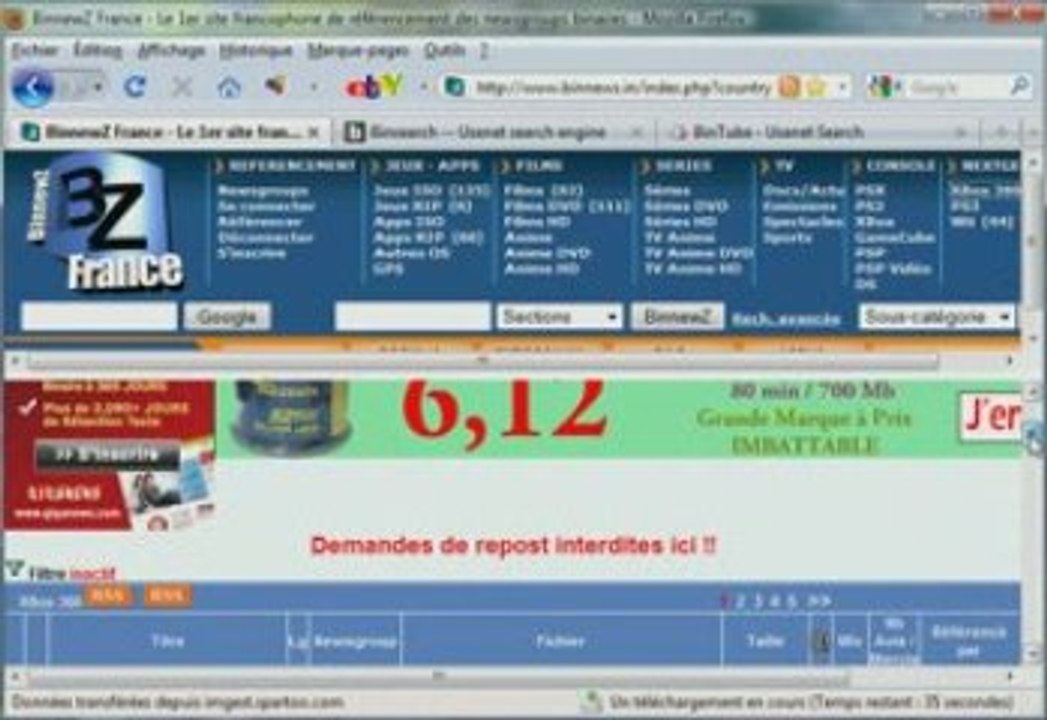Screen dimensions: 1047x720
Task: Open the TV Anime DVD link
Action: point(698,253)
